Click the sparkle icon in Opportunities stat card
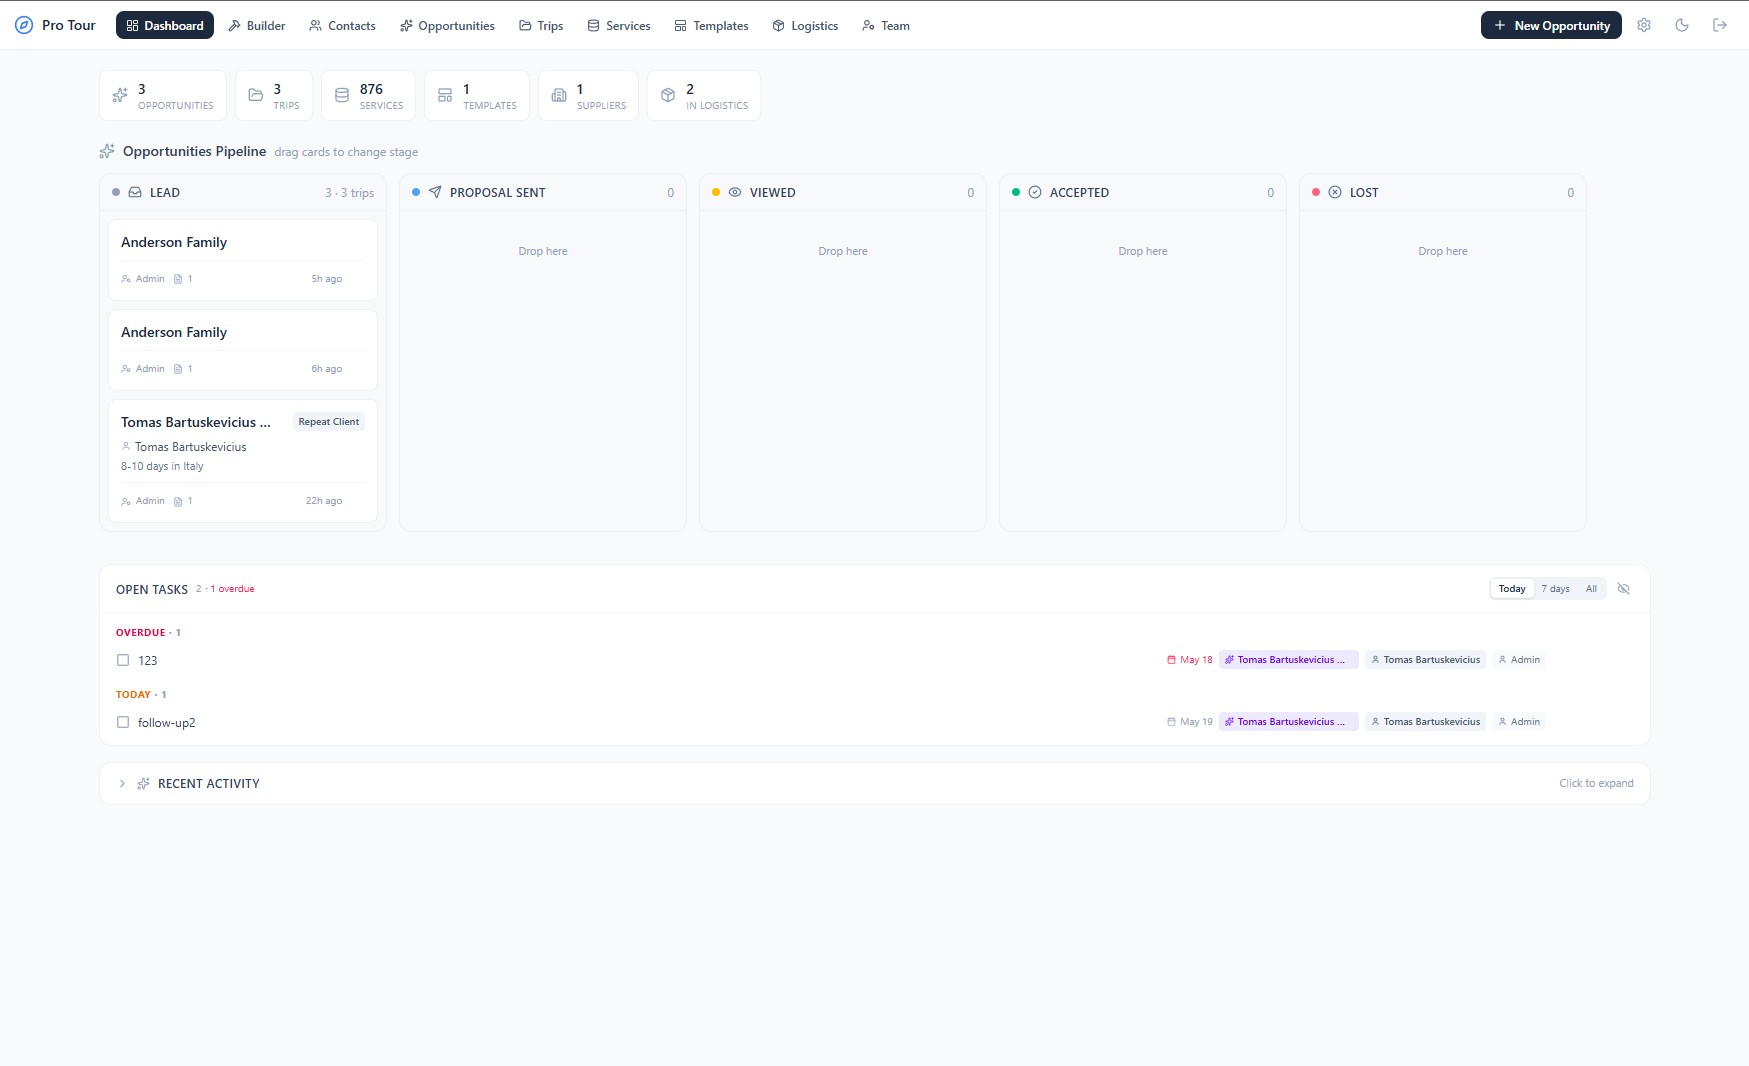The width and height of the screenshot is (1749, 1066). (x=120, y=96)
